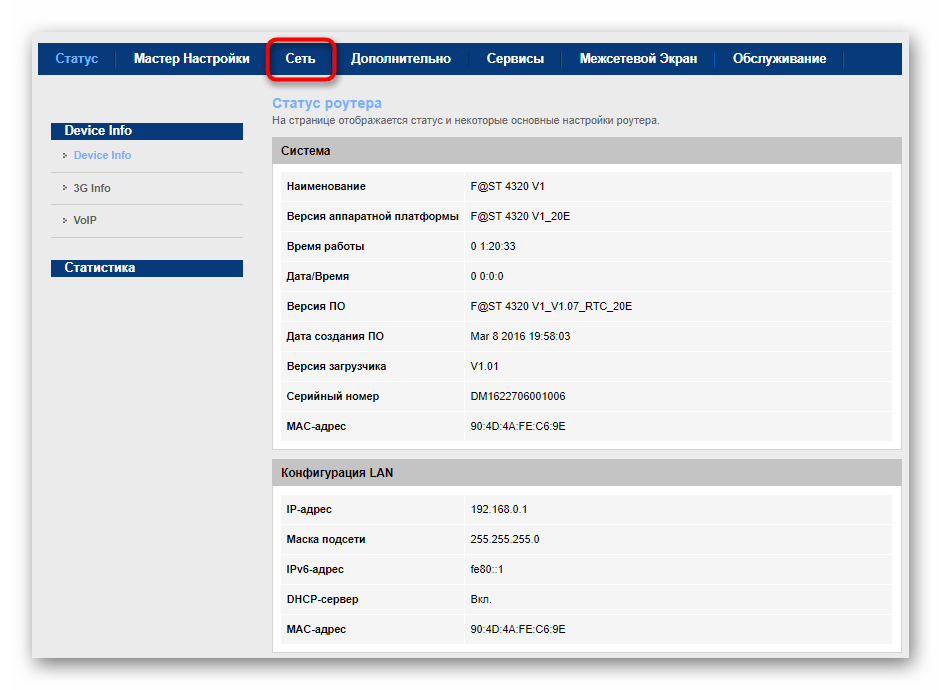This screenshot has width=941, height=690.
Task: Click the Версия ПО label
Action: pyautogui.click(x=316, y=307)
